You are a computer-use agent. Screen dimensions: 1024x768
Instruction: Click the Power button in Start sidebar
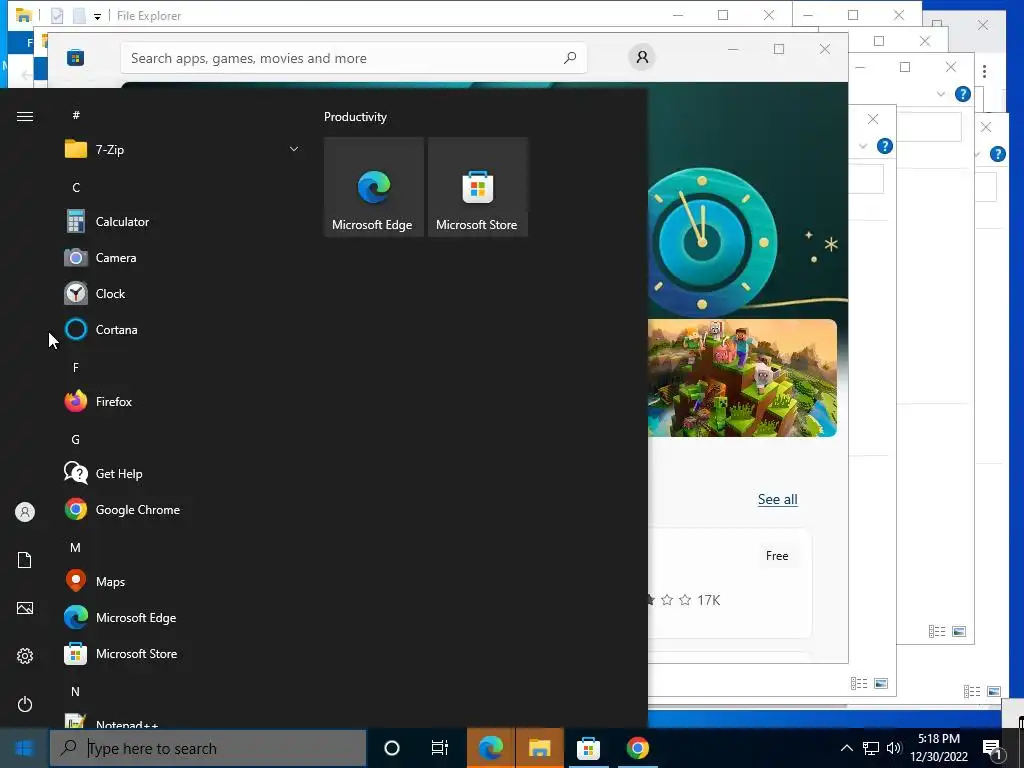[x=25, y=704]
